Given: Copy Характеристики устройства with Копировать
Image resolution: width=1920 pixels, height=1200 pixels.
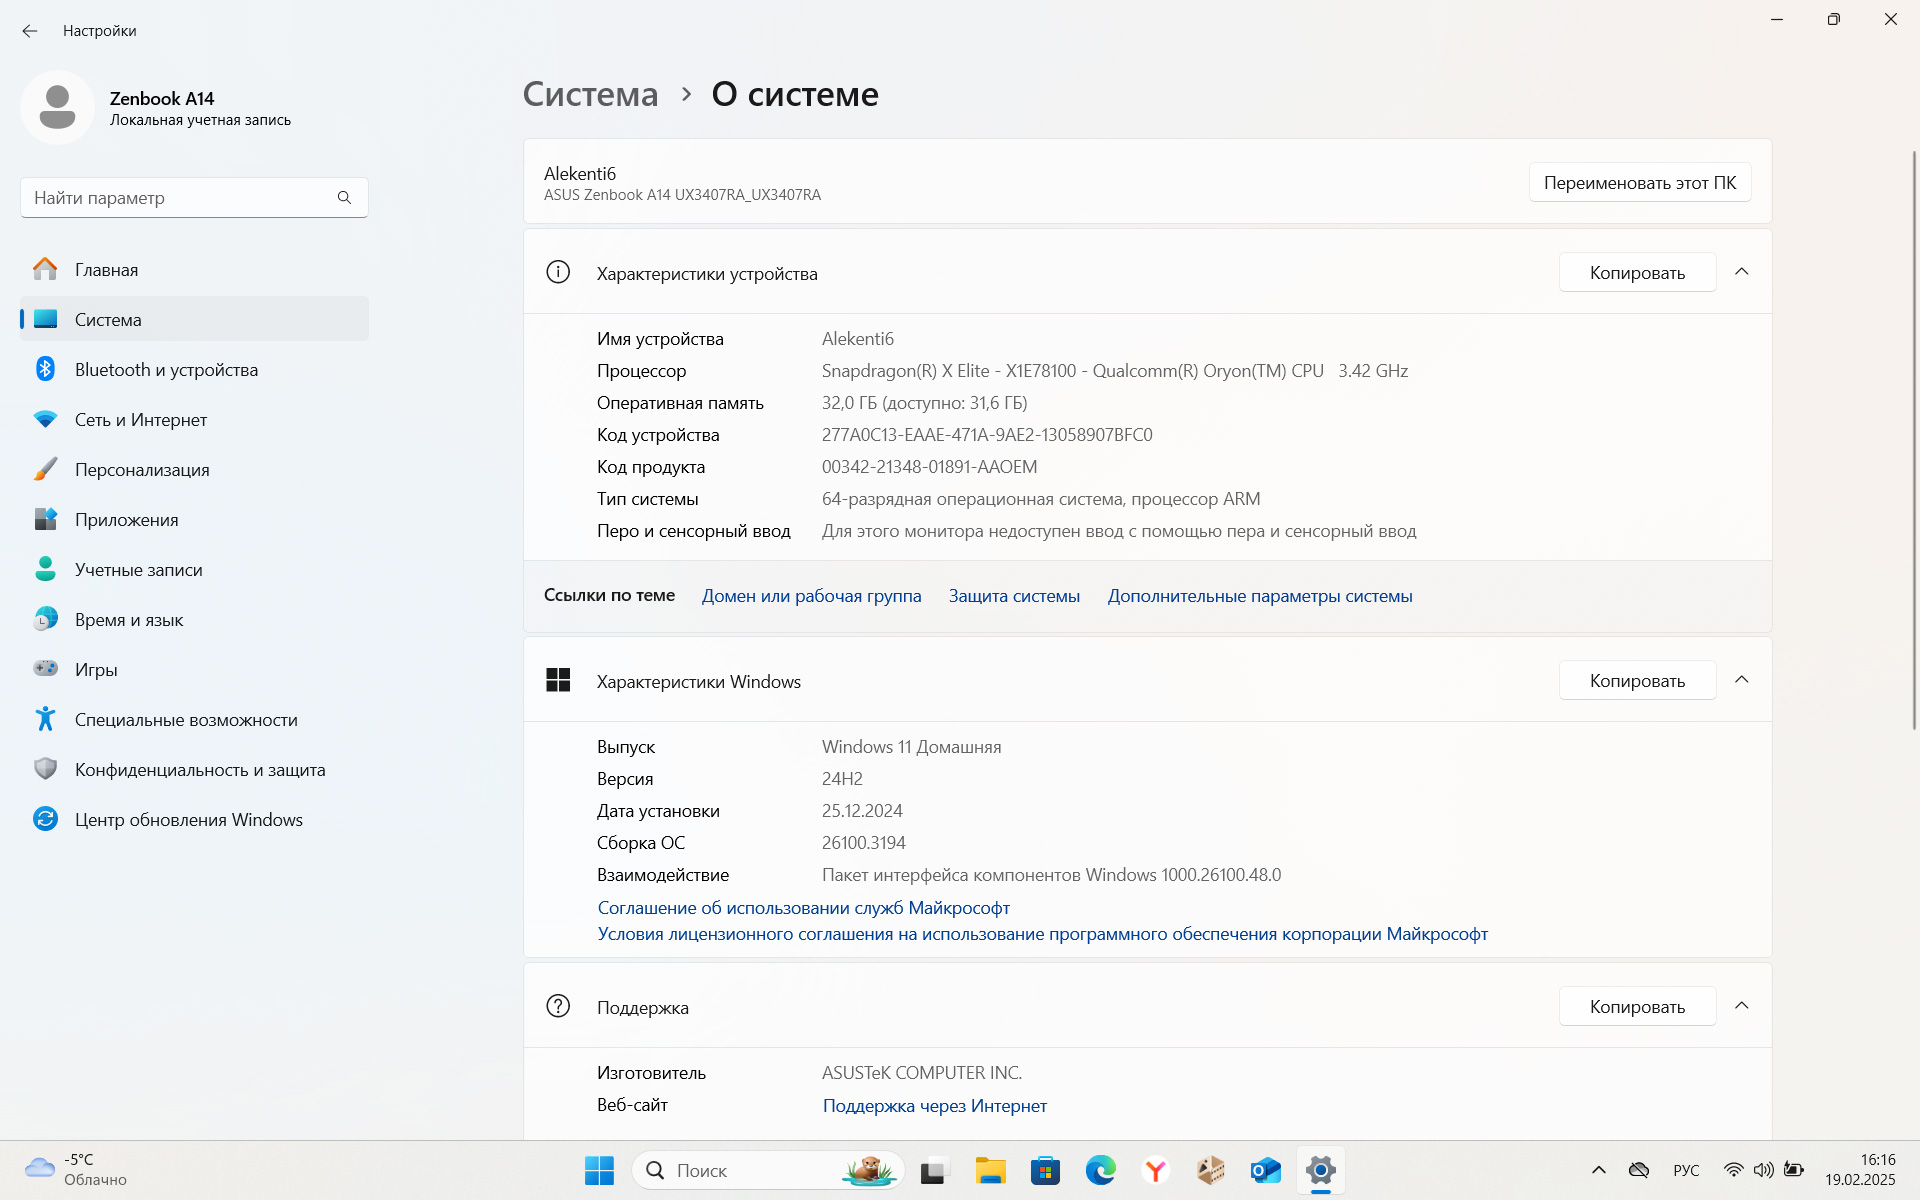Looking at the screenshot, I should [x=1637, y=273].
